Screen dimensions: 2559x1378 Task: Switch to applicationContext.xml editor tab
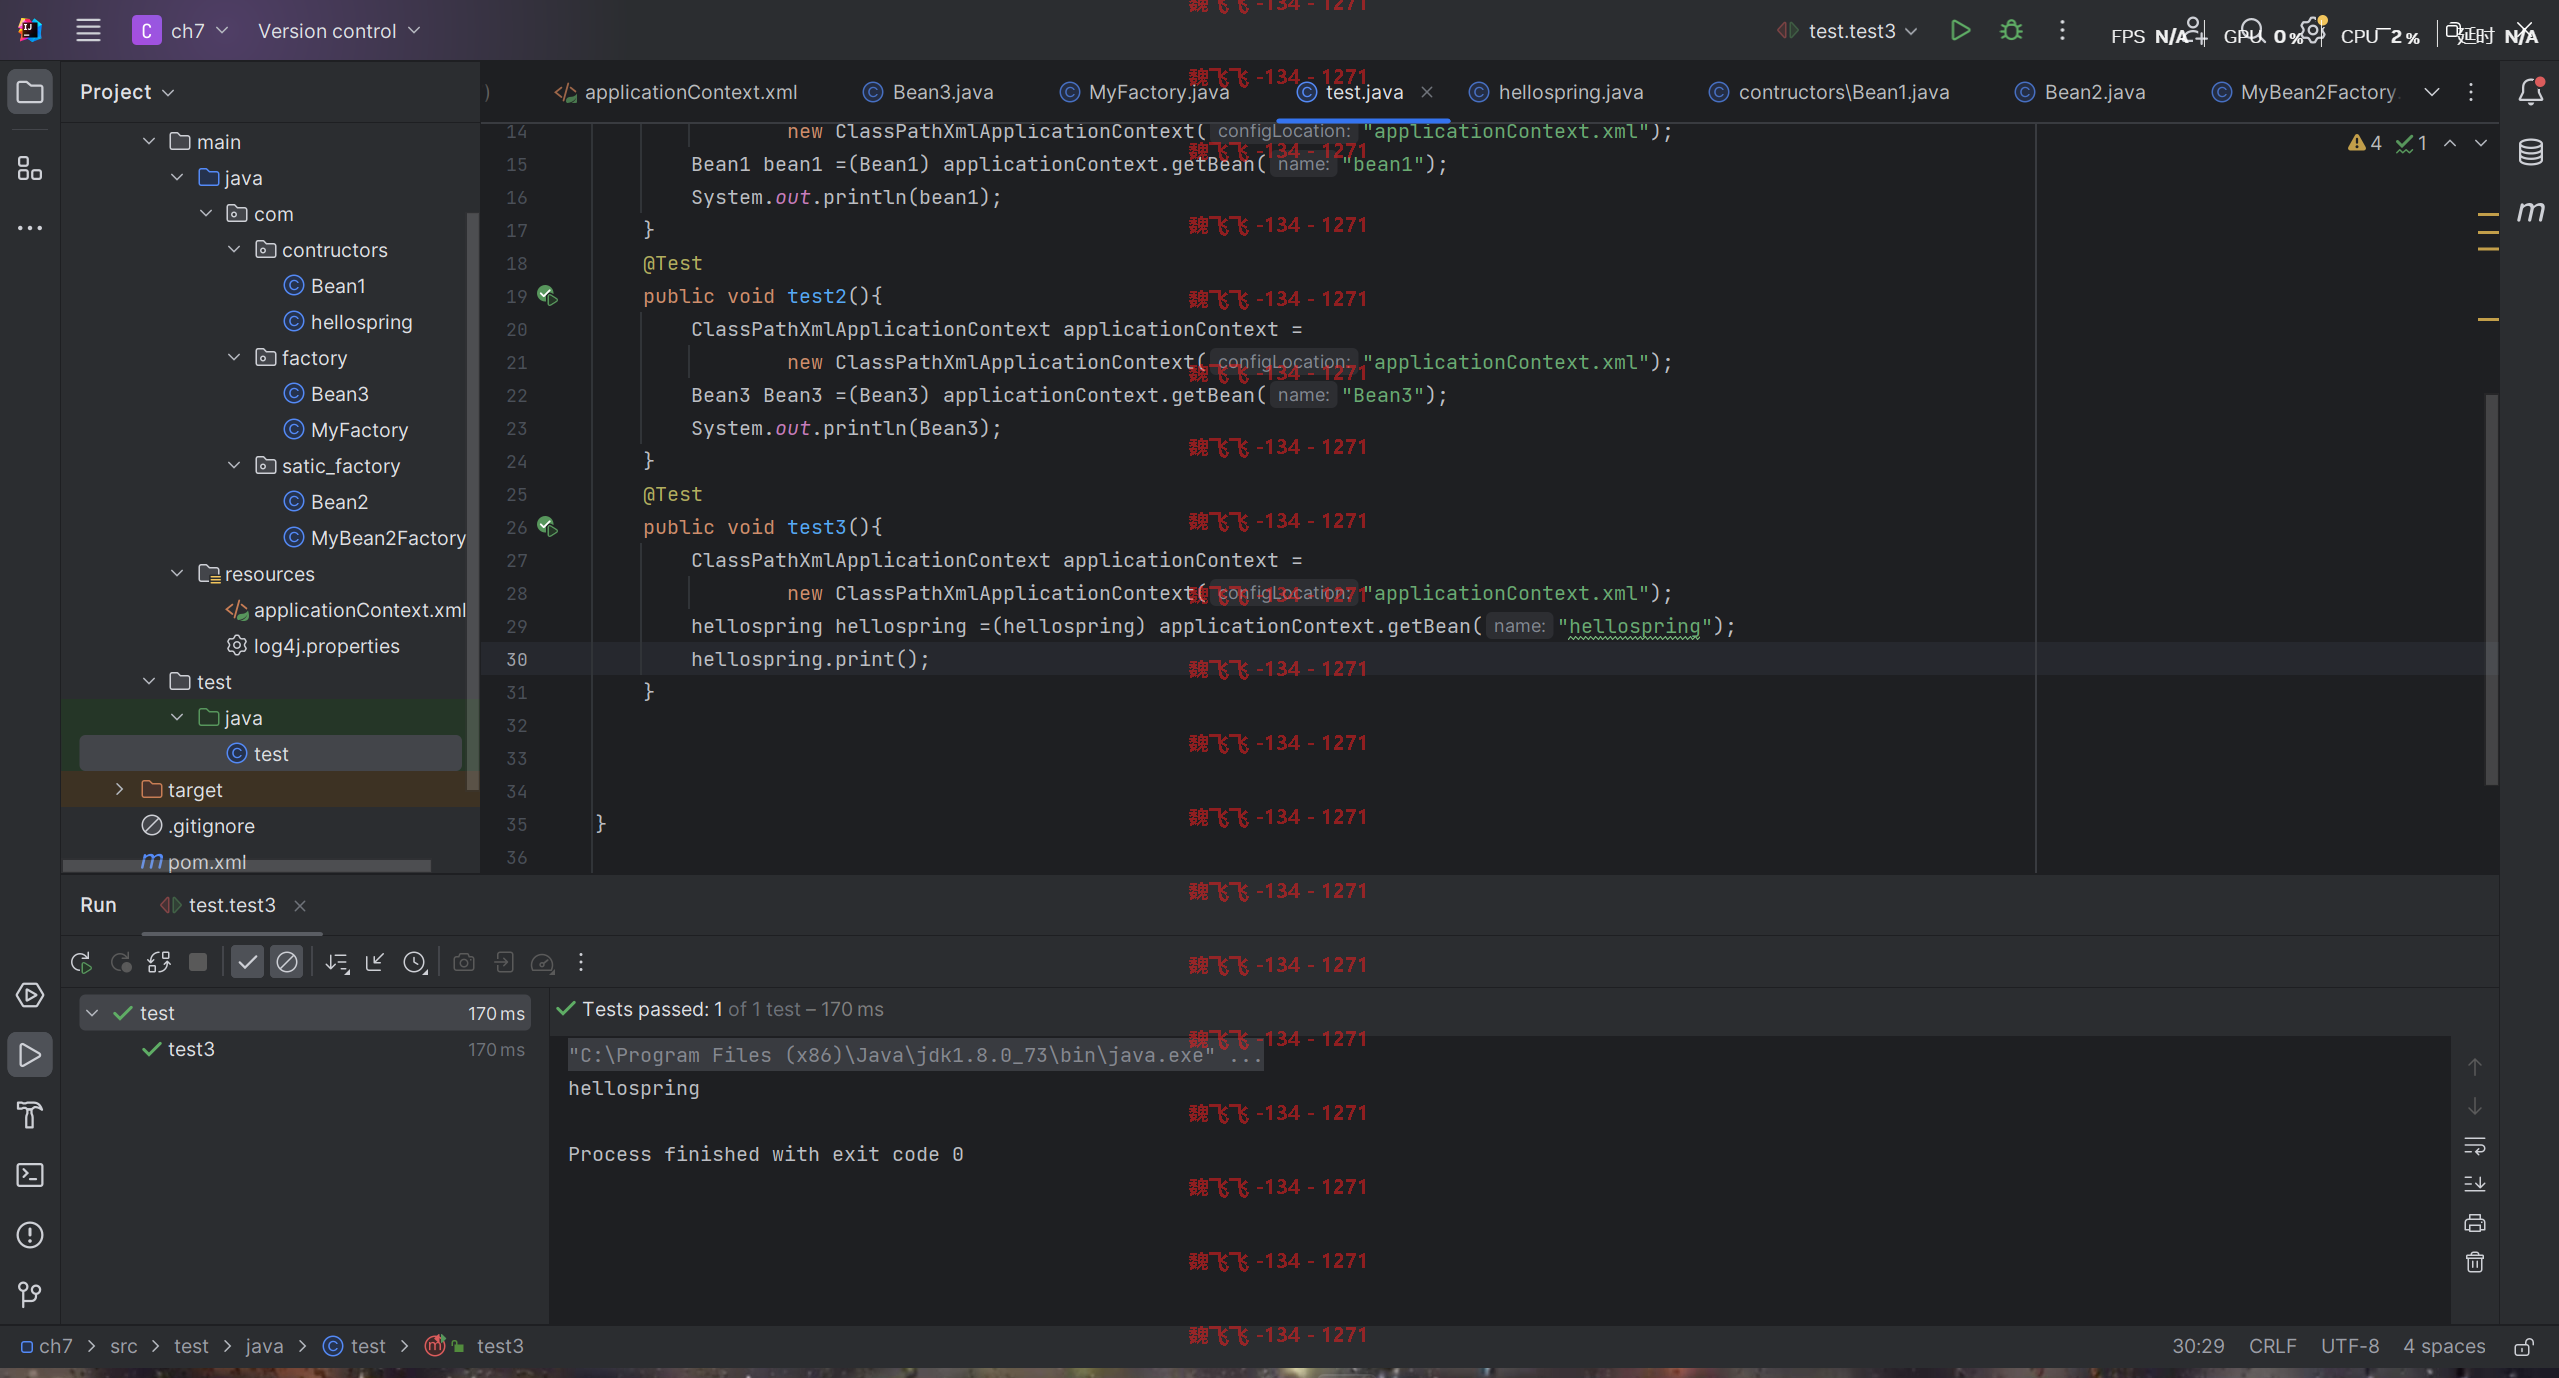tap(676, 92)
